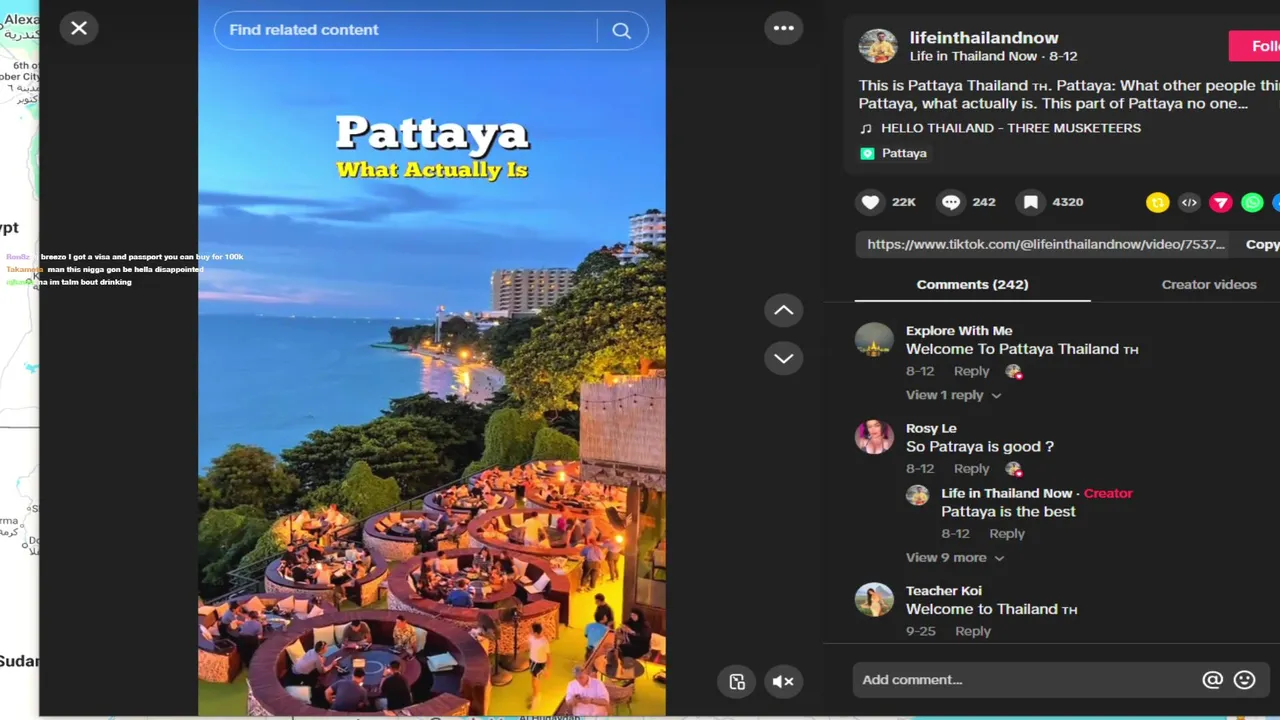Bookmark the video to favorites
Screen dimensions: 1280x720
click(1031, 202)
